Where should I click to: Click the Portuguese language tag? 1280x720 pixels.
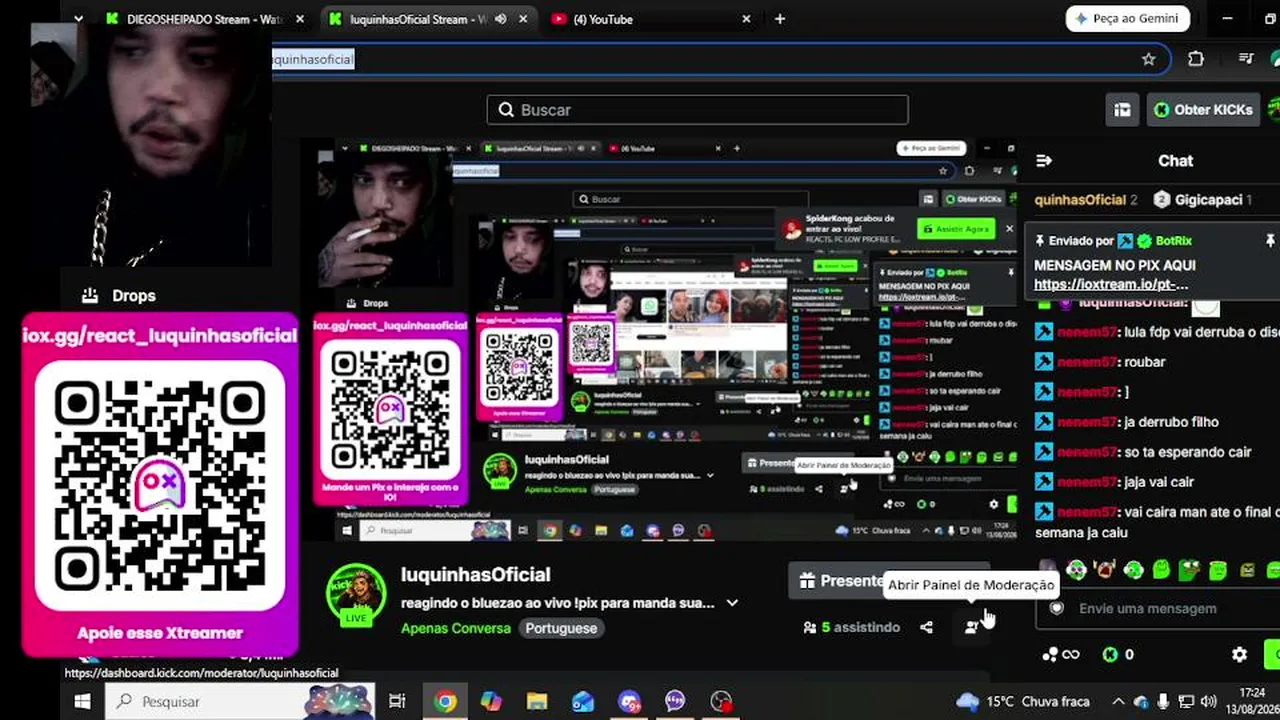pyautogui.click(x=561, y=628)
